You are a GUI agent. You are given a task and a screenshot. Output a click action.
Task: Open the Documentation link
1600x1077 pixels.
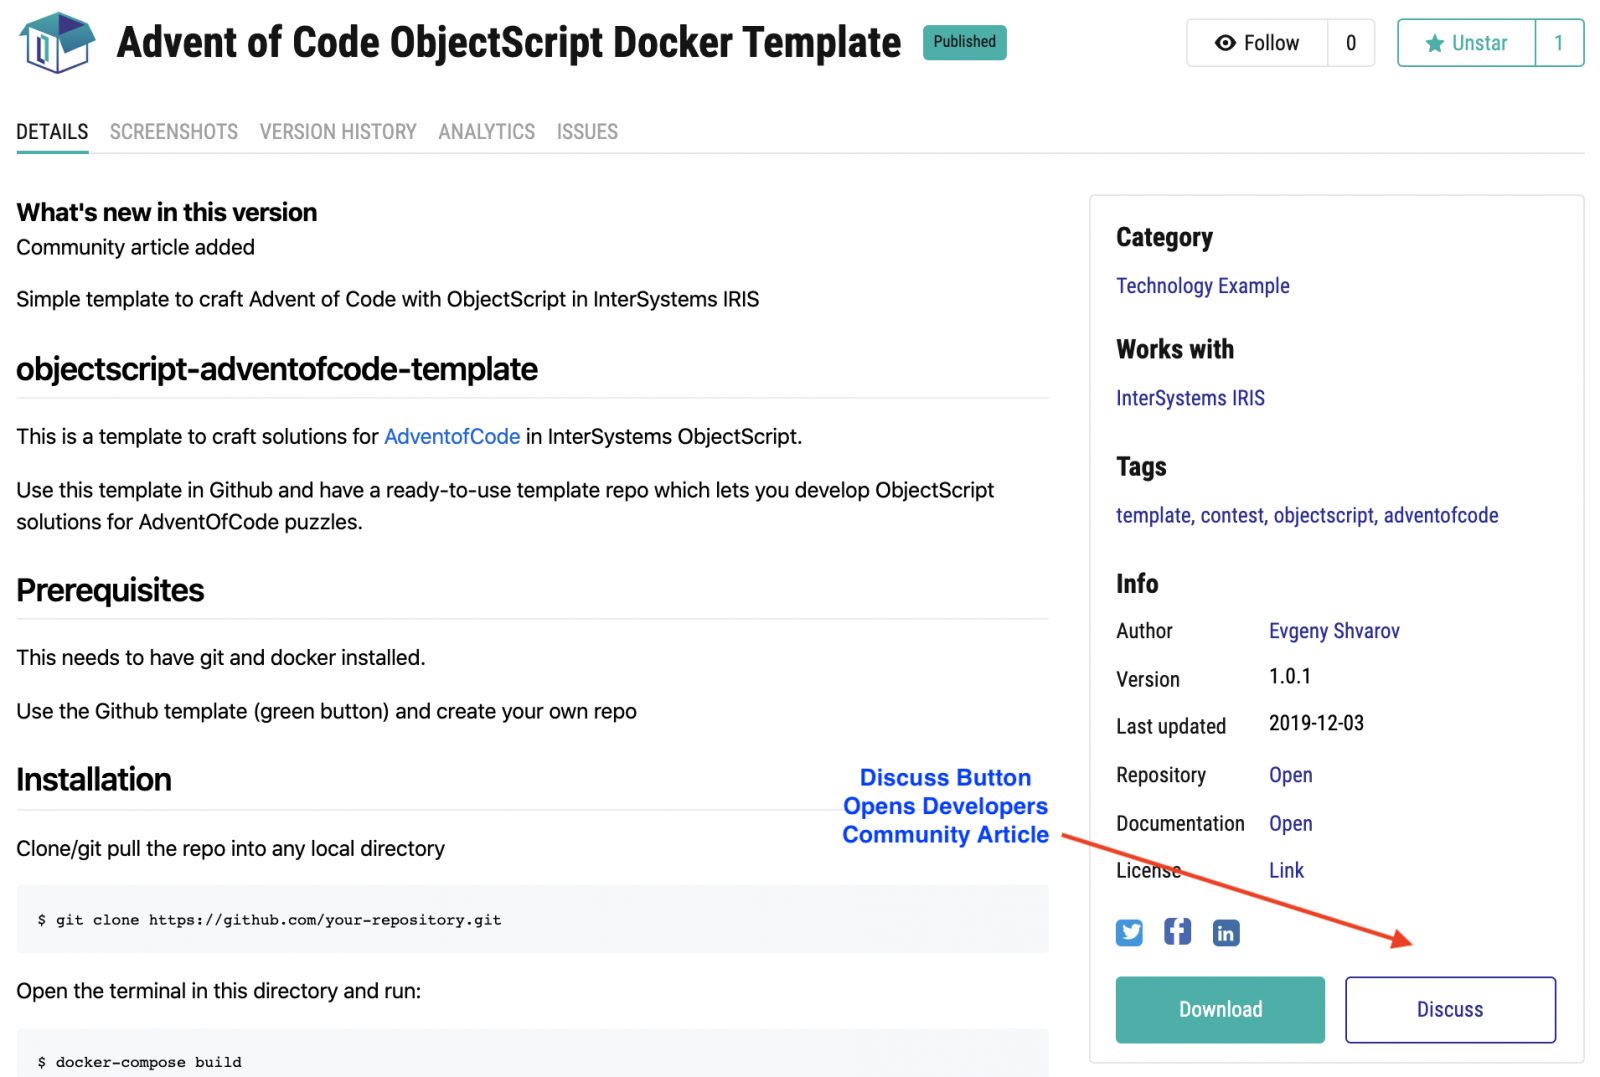pyautogui.click(x=1290, y=823)
